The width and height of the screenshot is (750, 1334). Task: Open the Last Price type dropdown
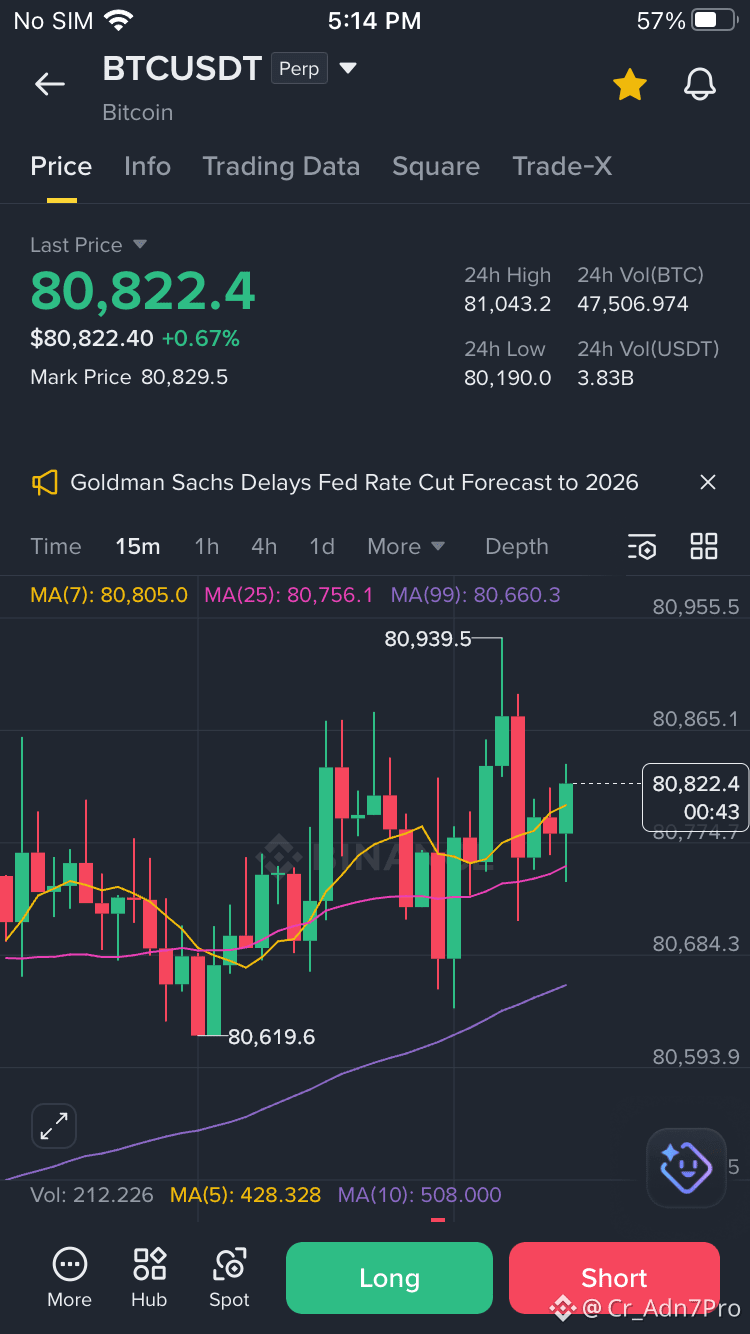point(140,245)
